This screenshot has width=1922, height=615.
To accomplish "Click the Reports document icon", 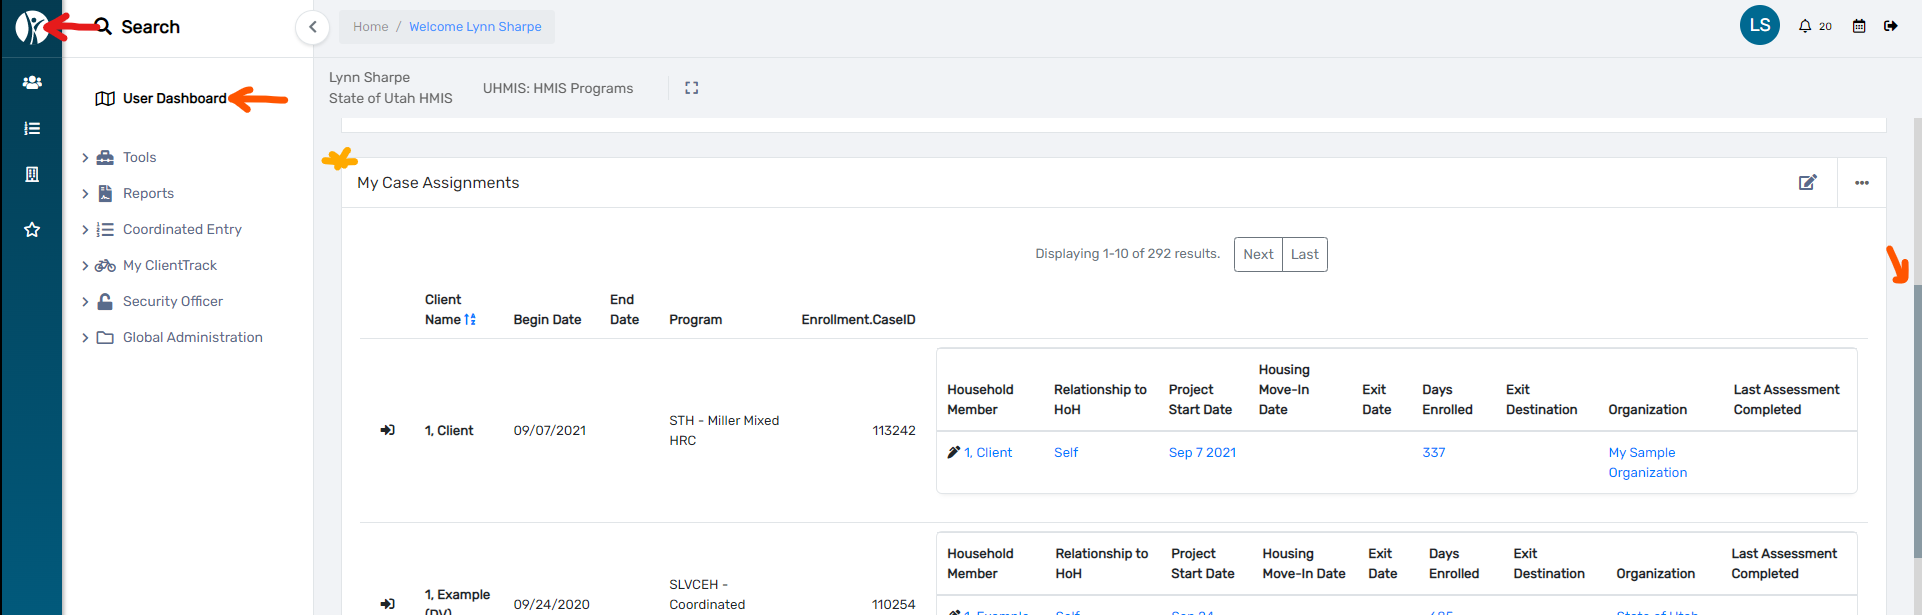I will [x=105, y=193].
